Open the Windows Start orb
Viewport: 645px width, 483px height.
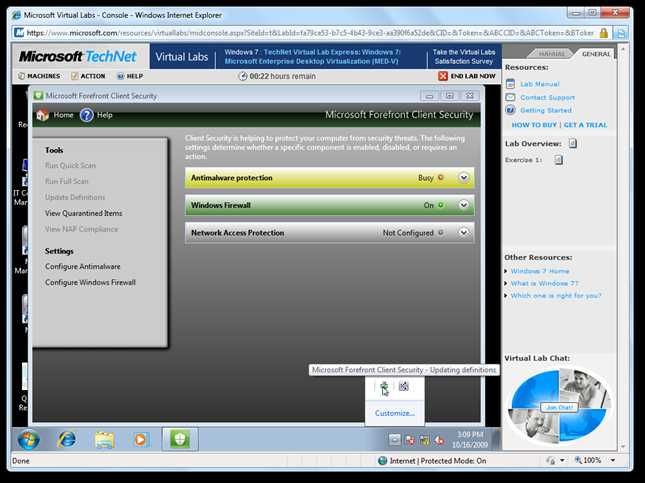click(29, 439)
